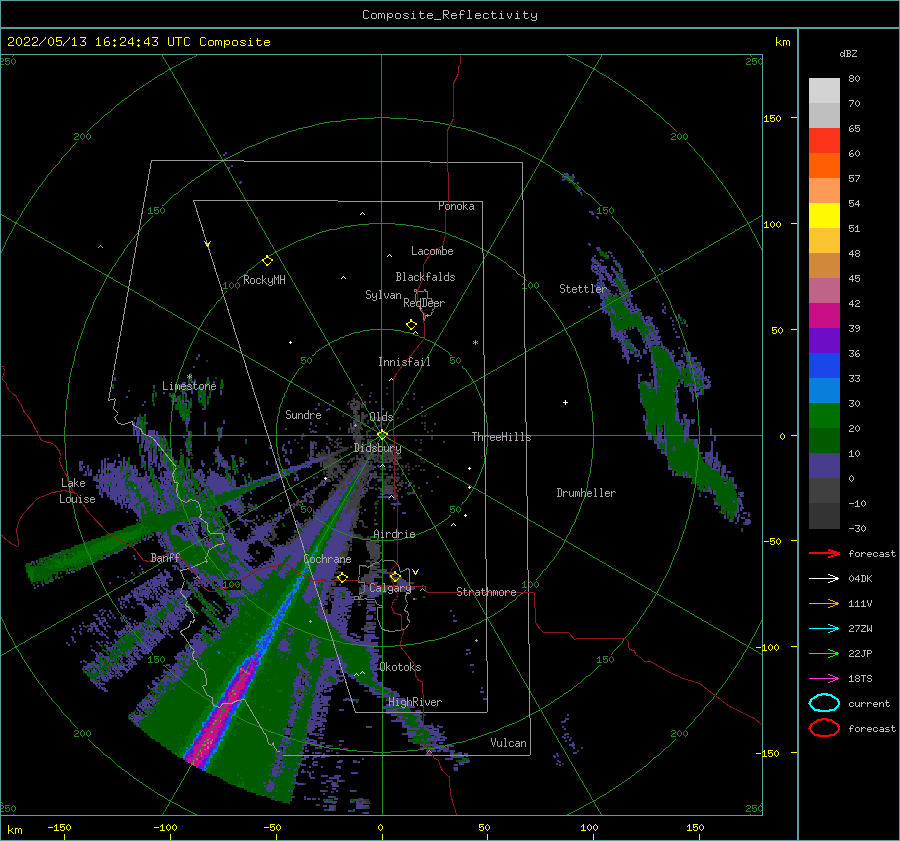Select the cyan current ellipse icon
This screenshot has width=900, height=841.
tap(824, 703)
